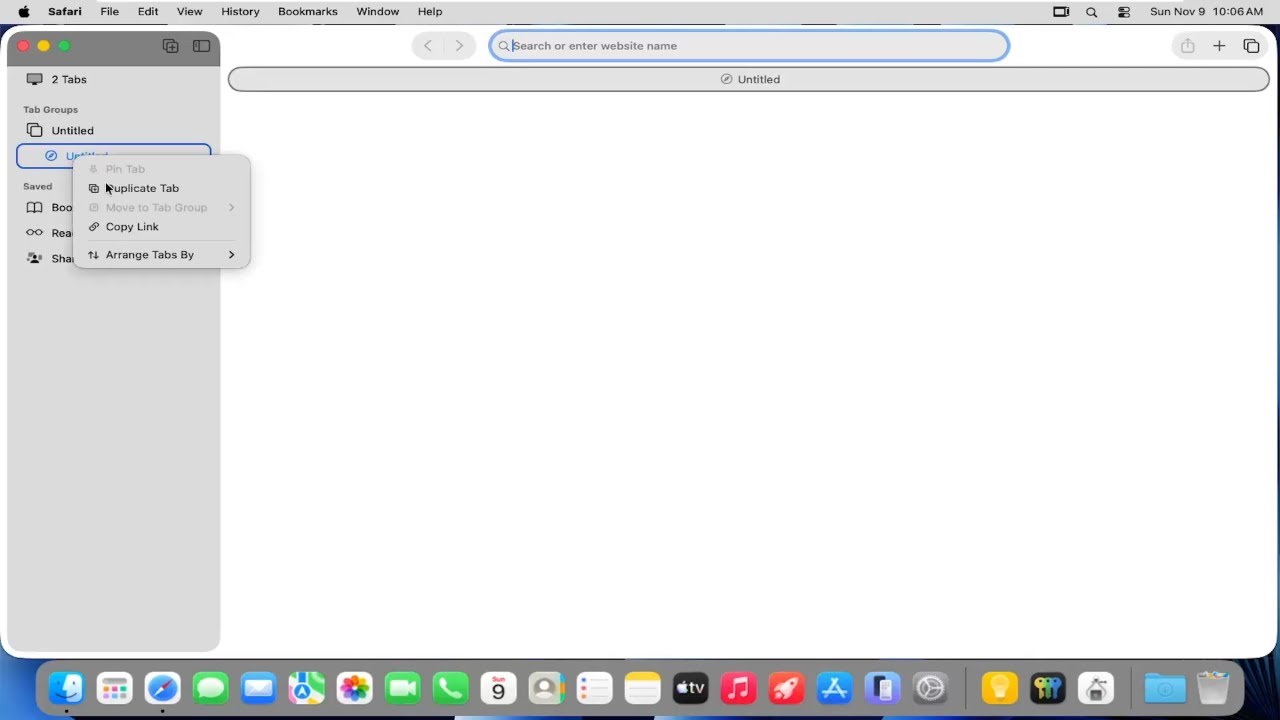Open Launchpad from the Dock
The height and width of the screenshot is (720, 1280).
point(115,688)
